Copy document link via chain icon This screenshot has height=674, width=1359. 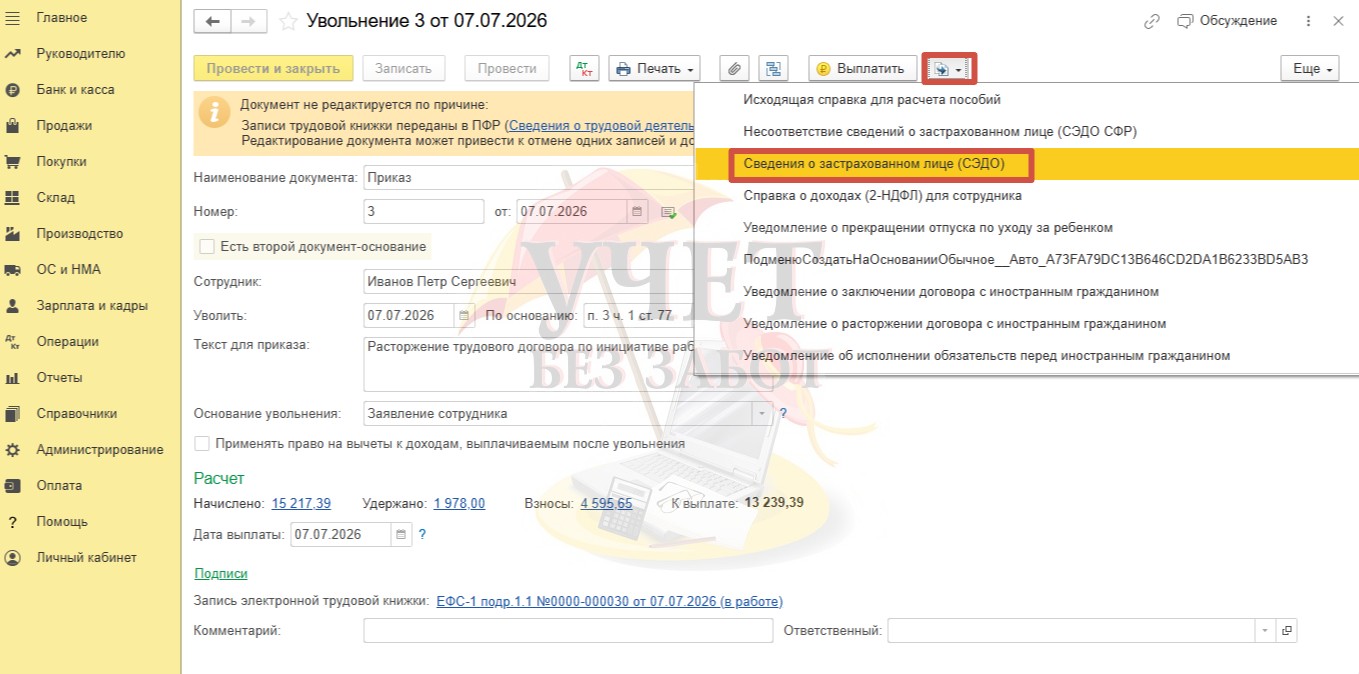[x=1152, y=21]
